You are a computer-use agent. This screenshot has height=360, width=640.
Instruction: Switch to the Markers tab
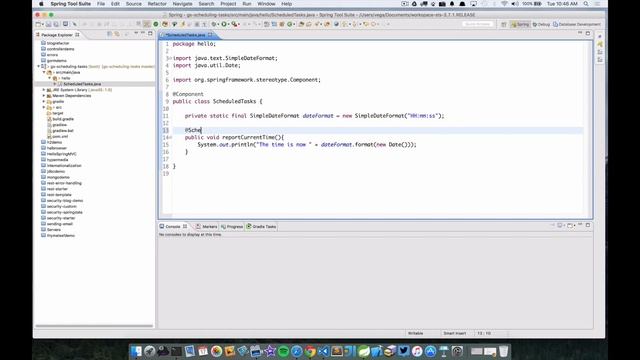click(x=207, y=227)
